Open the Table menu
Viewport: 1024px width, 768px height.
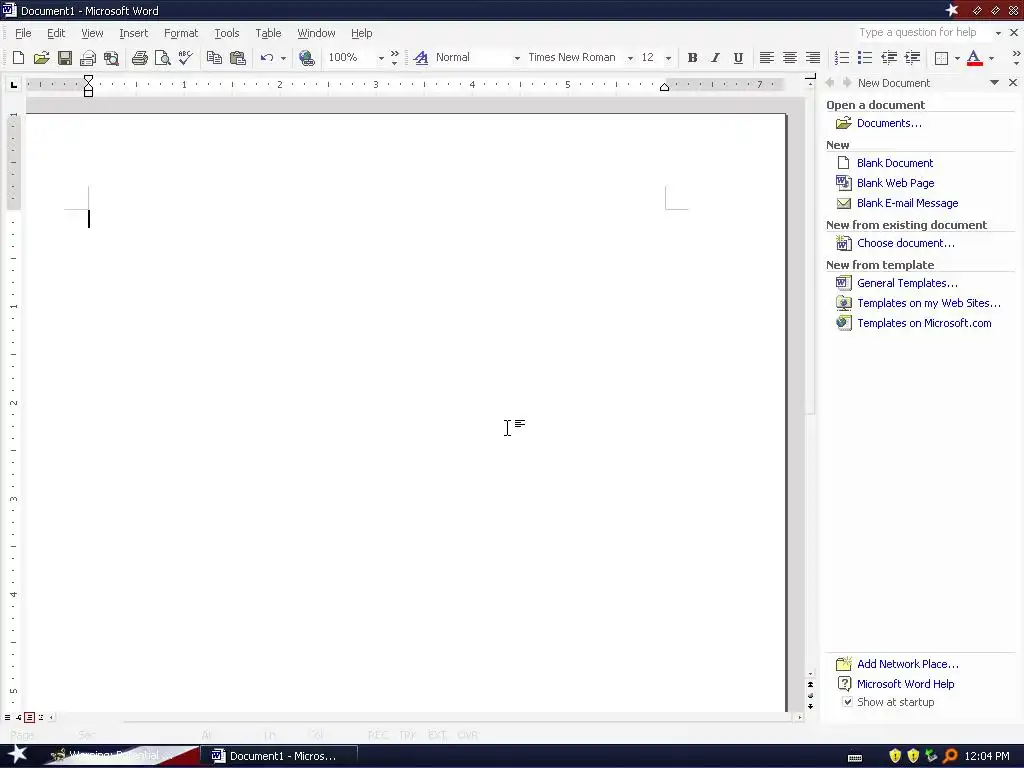click(x=268, y=33)
